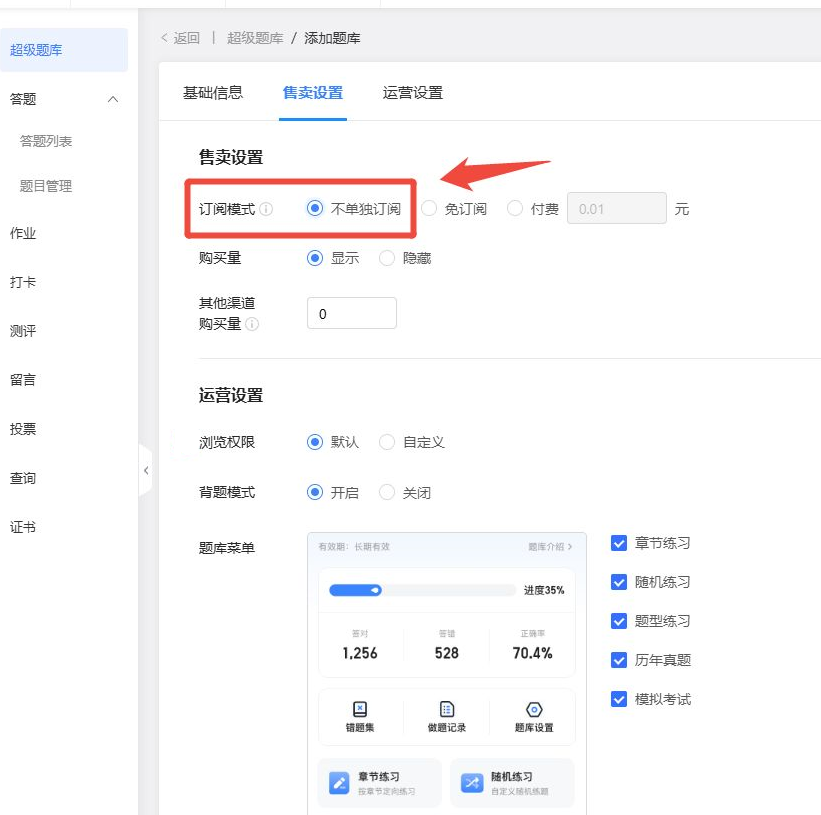
Task: Collapse the left sidebar panel arrow
Action: point(146,470)
